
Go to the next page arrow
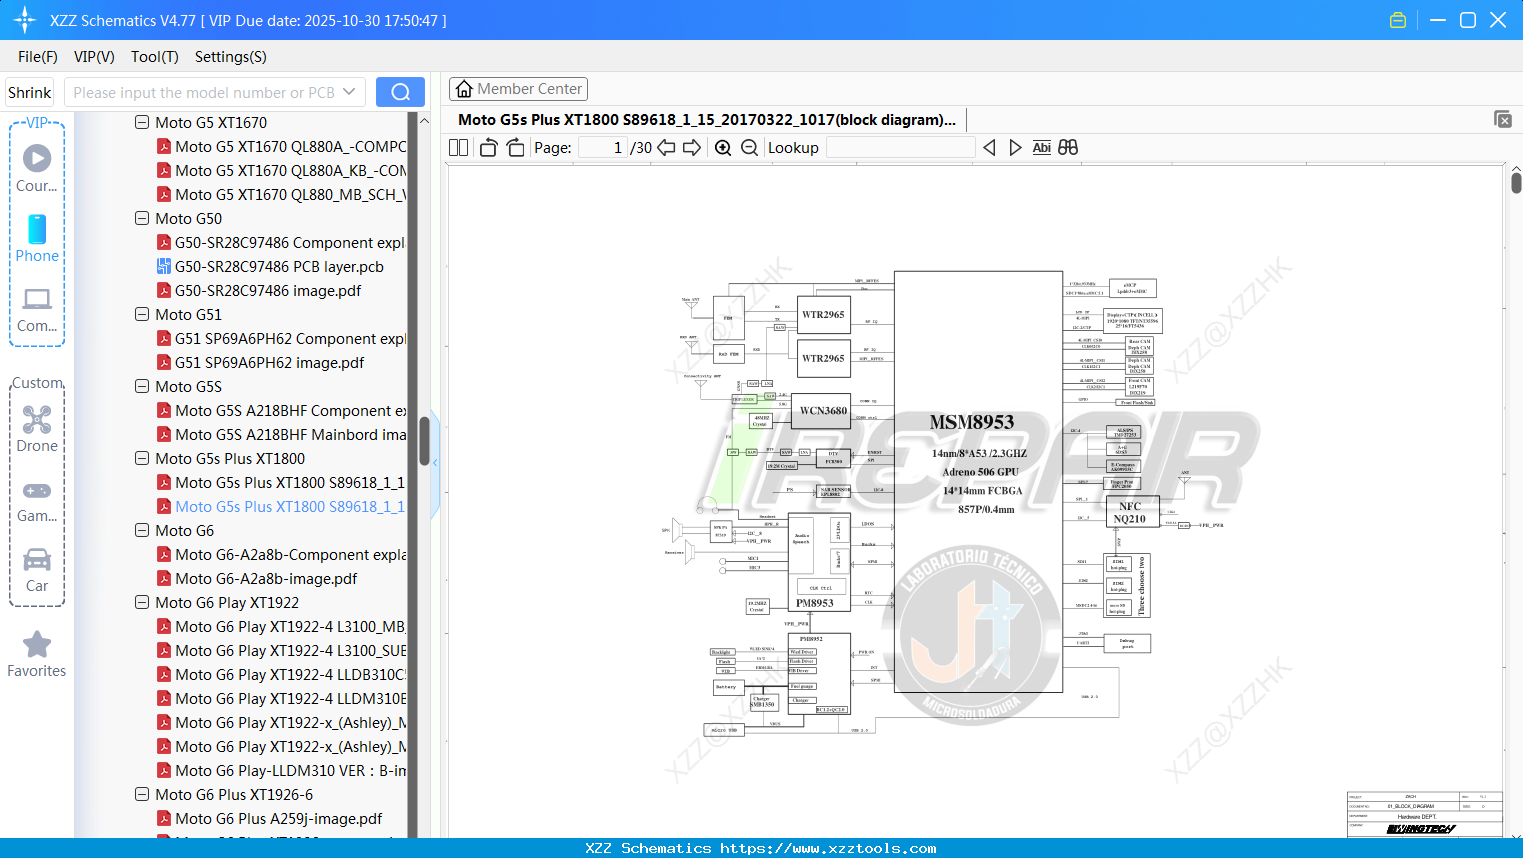(692, 147)
